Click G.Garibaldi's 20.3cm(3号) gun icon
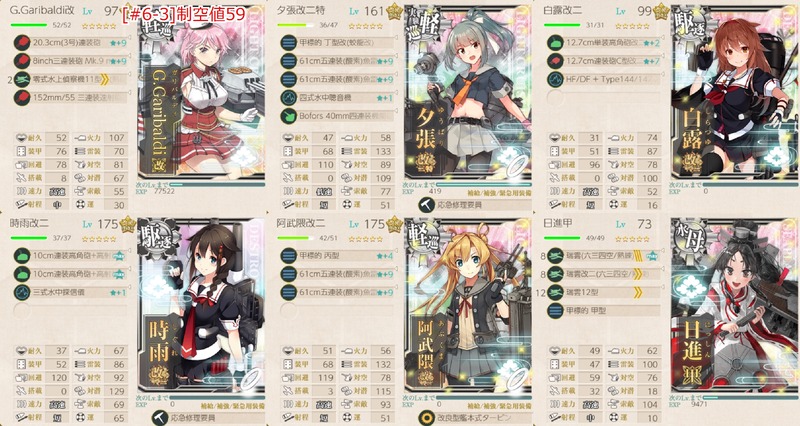 (x=22, y=42)
